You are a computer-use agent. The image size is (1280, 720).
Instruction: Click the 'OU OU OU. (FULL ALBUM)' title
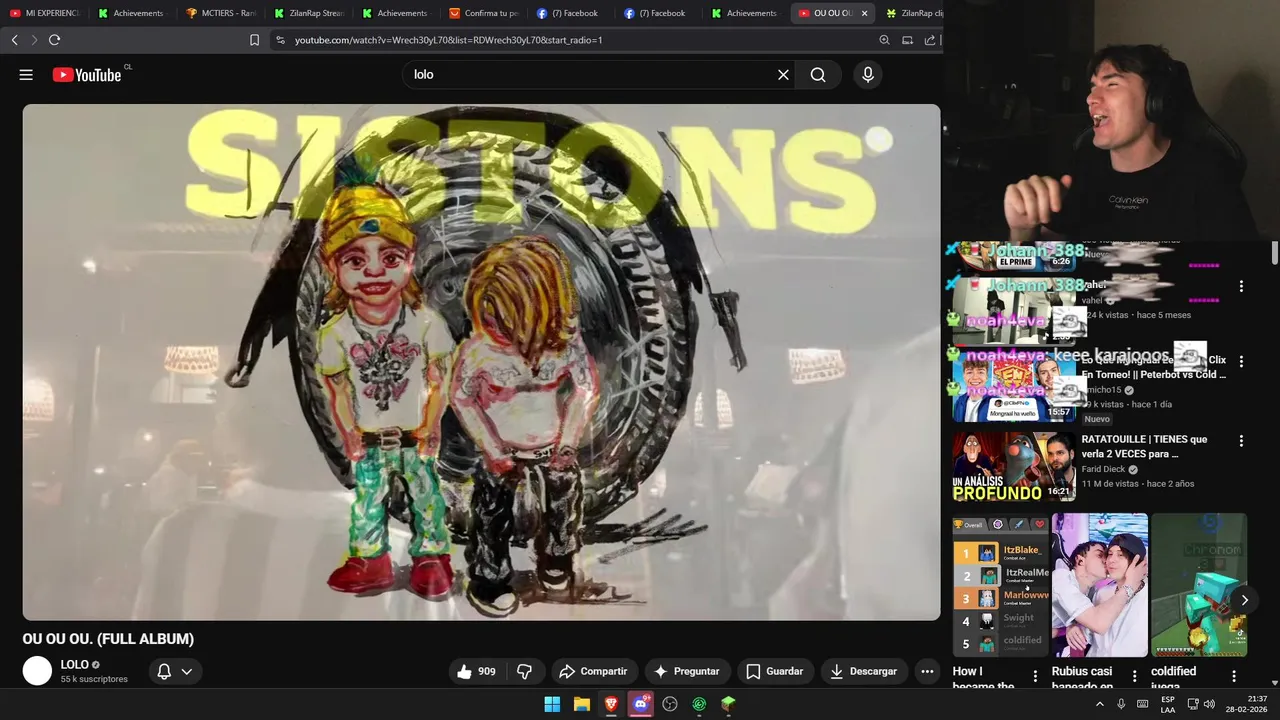pos(108,639)
